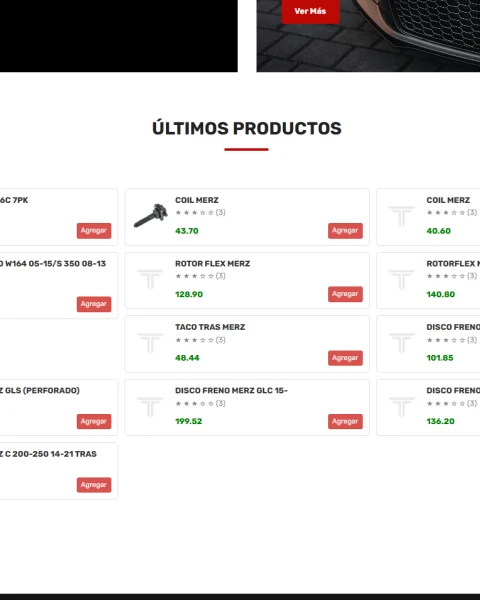Click placeholder image of DISCO FRENO GLC
Viewport: 480px width, 600px height.
150,406
